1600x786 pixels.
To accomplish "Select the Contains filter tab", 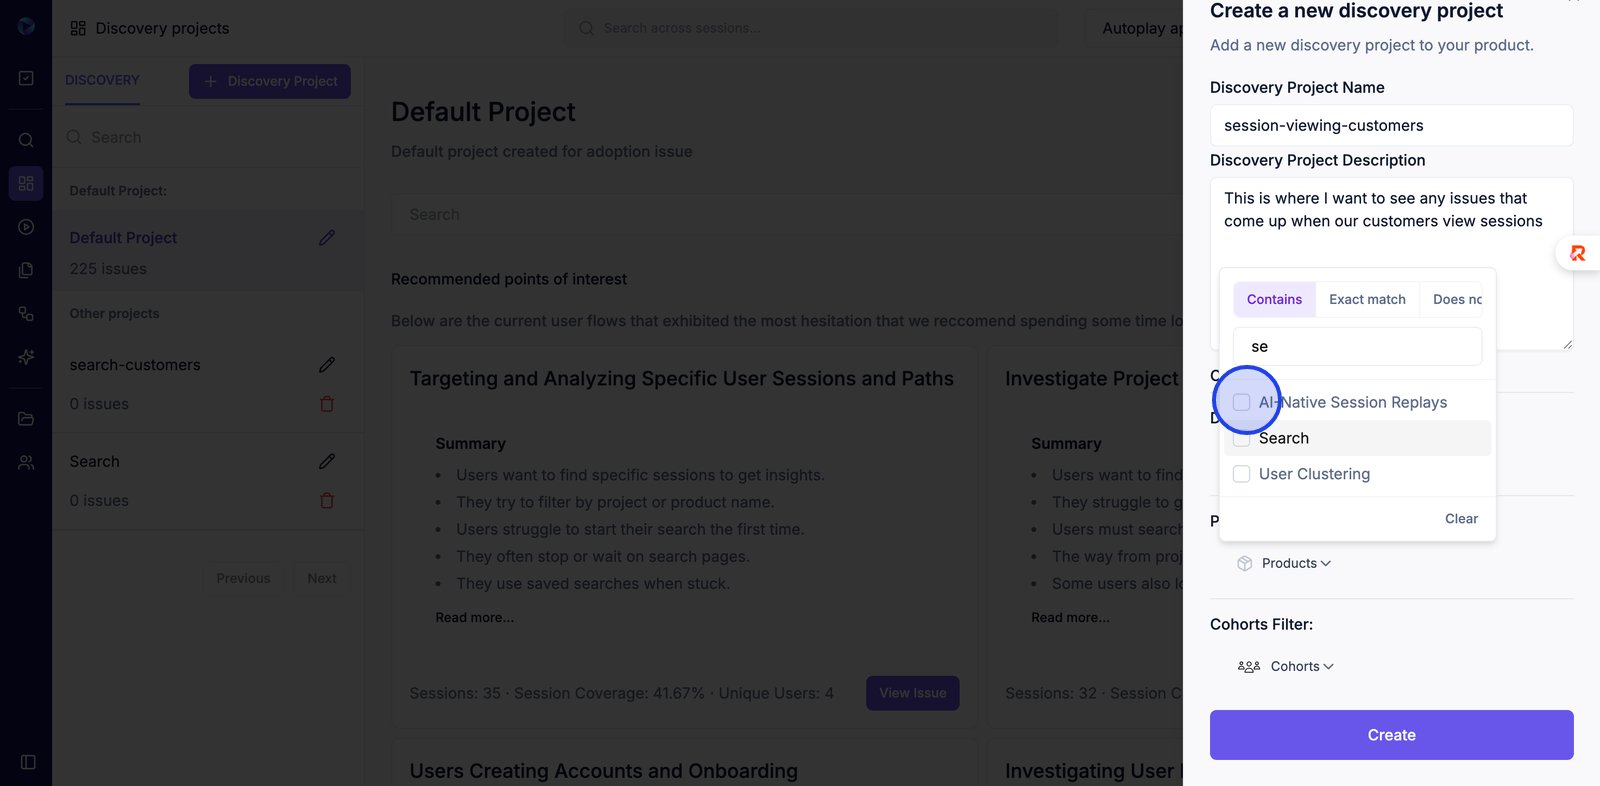I will (1274, 299).
